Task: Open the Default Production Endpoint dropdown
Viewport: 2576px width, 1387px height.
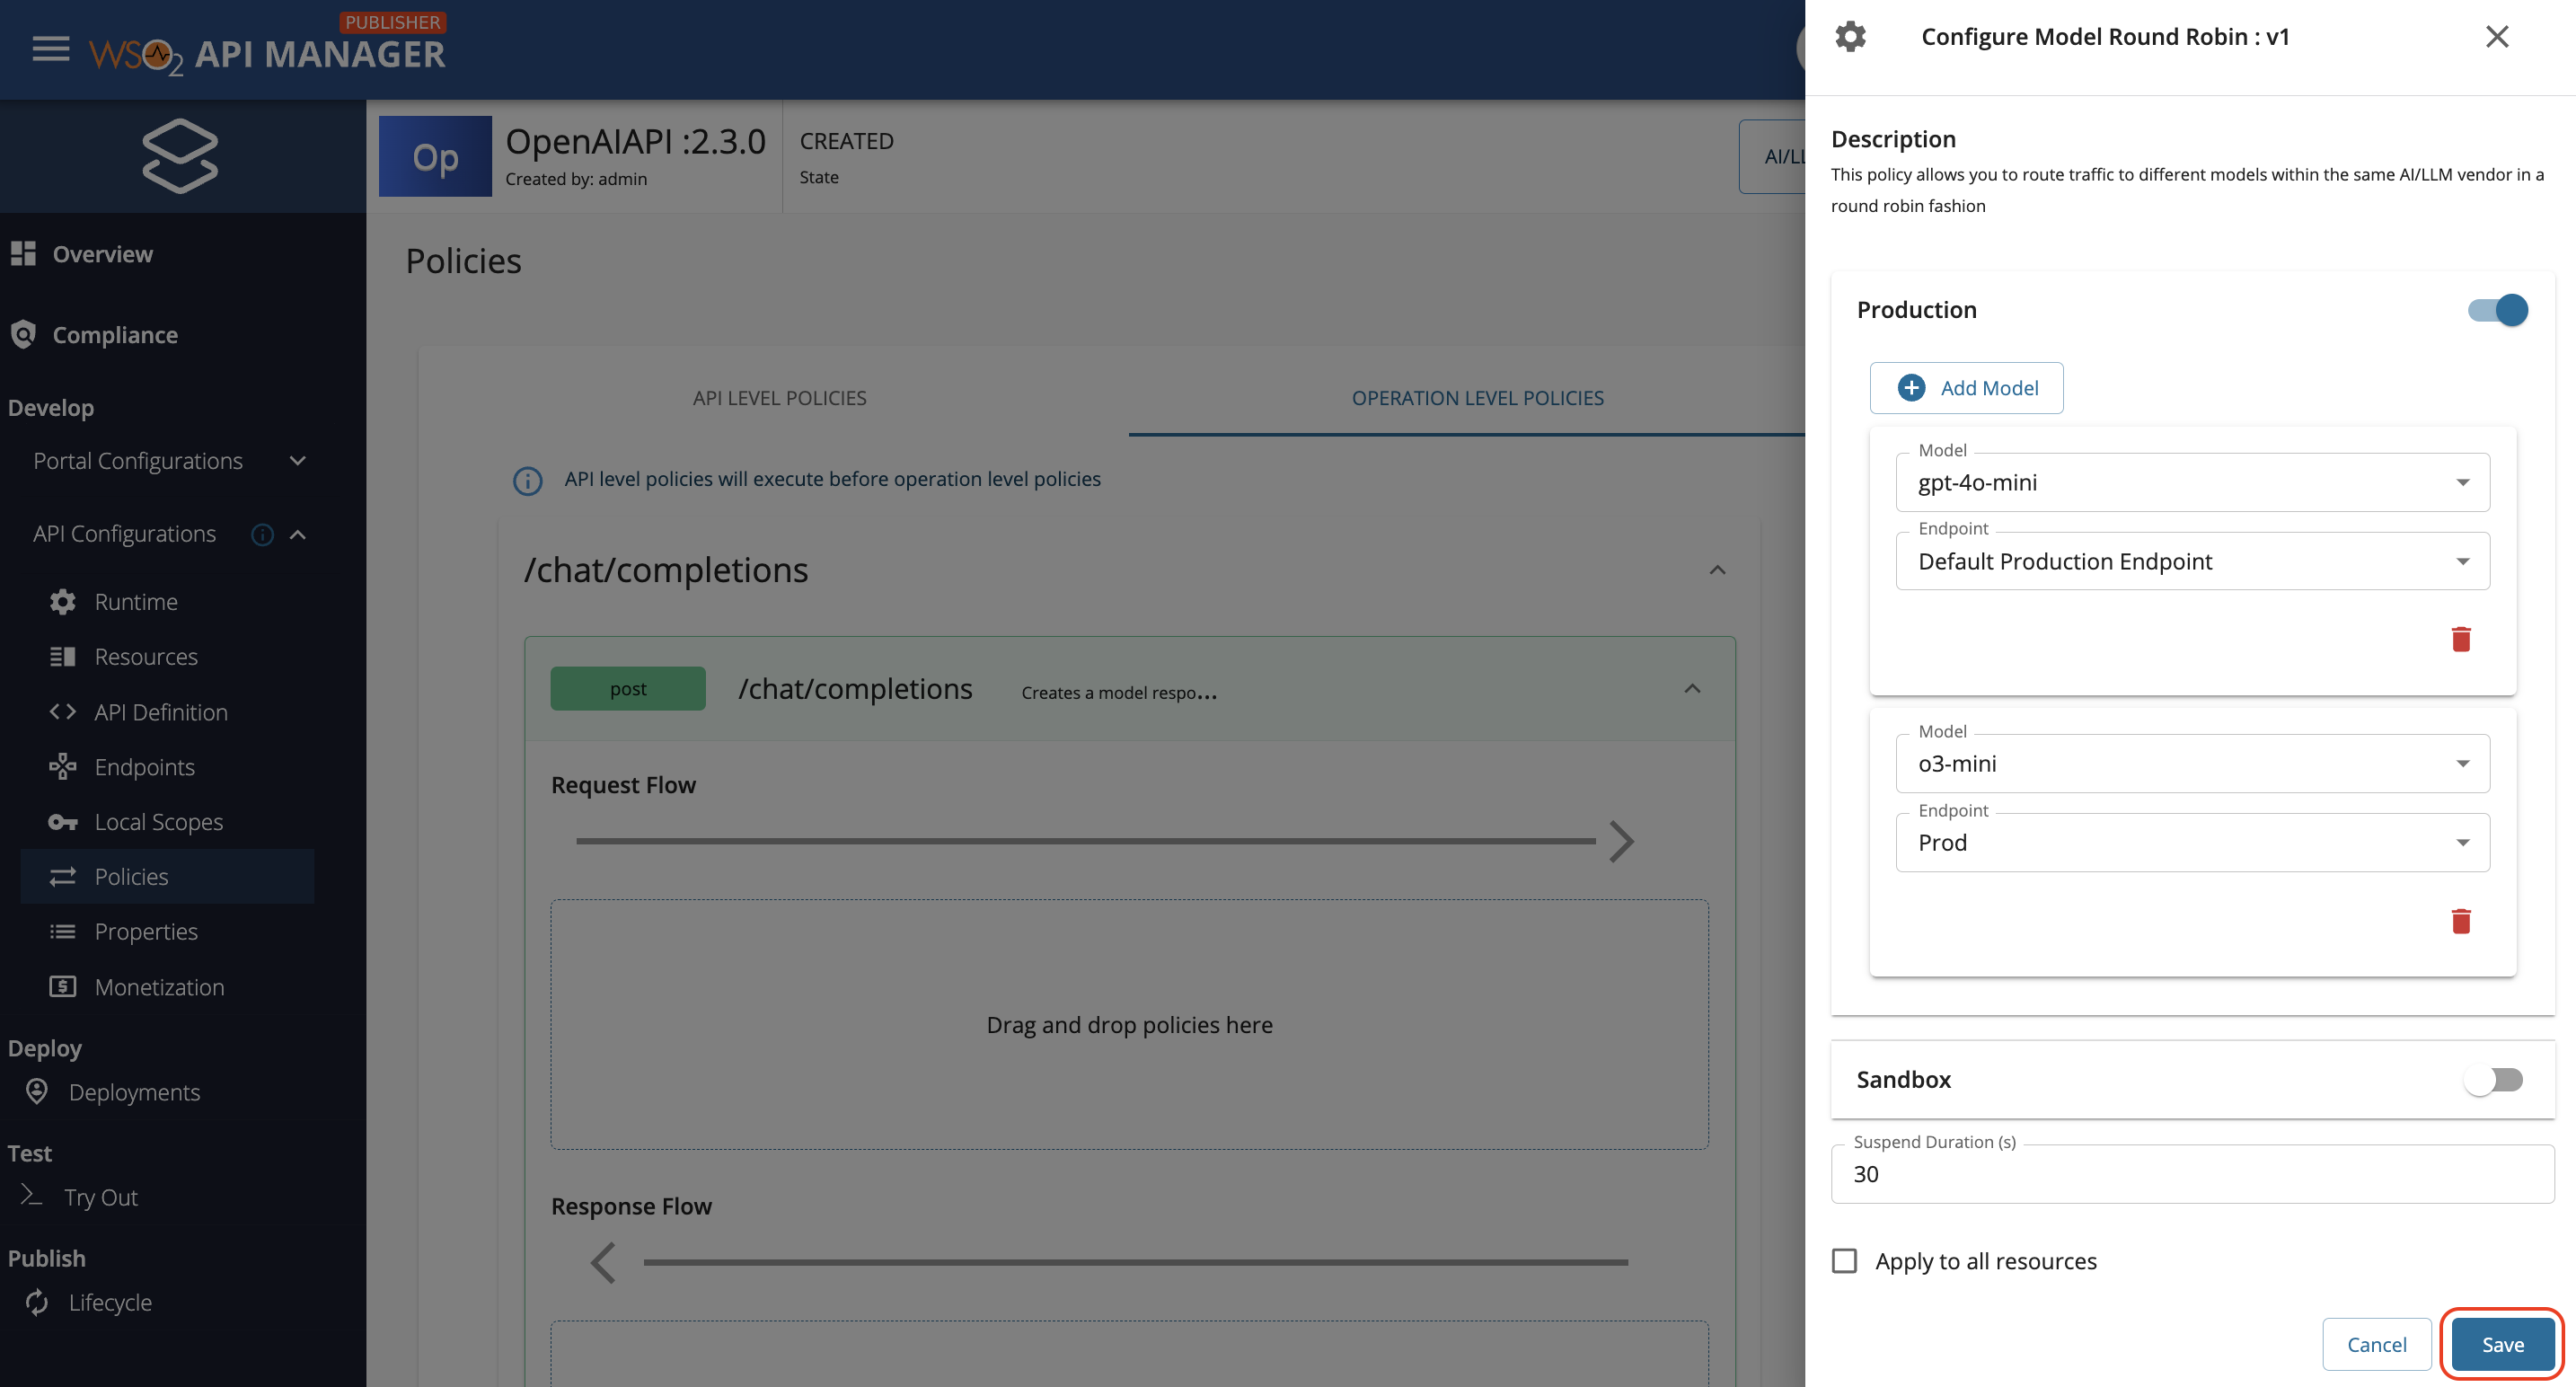Action: (x=2193, y=562)
